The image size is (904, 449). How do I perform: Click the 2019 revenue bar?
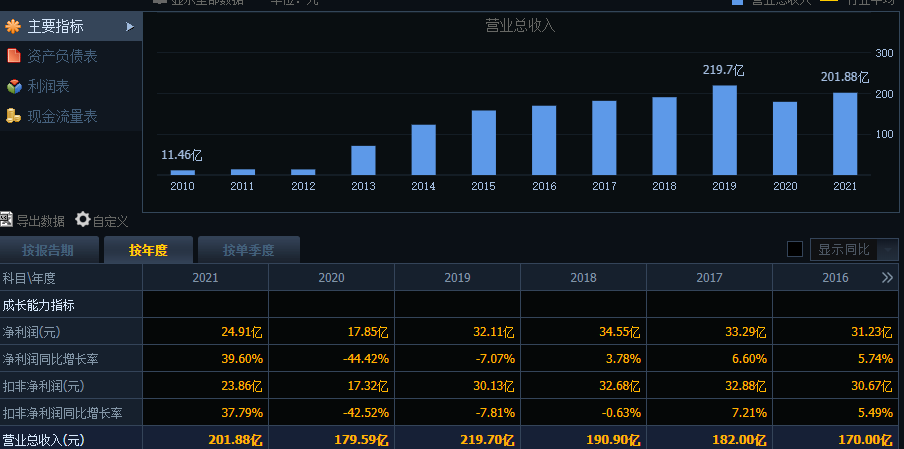click(725, 130)
